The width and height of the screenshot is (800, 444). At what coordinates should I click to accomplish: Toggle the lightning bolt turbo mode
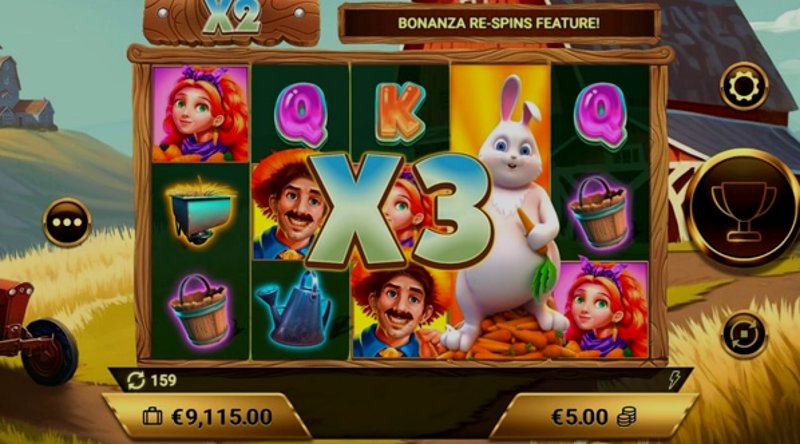674,380
